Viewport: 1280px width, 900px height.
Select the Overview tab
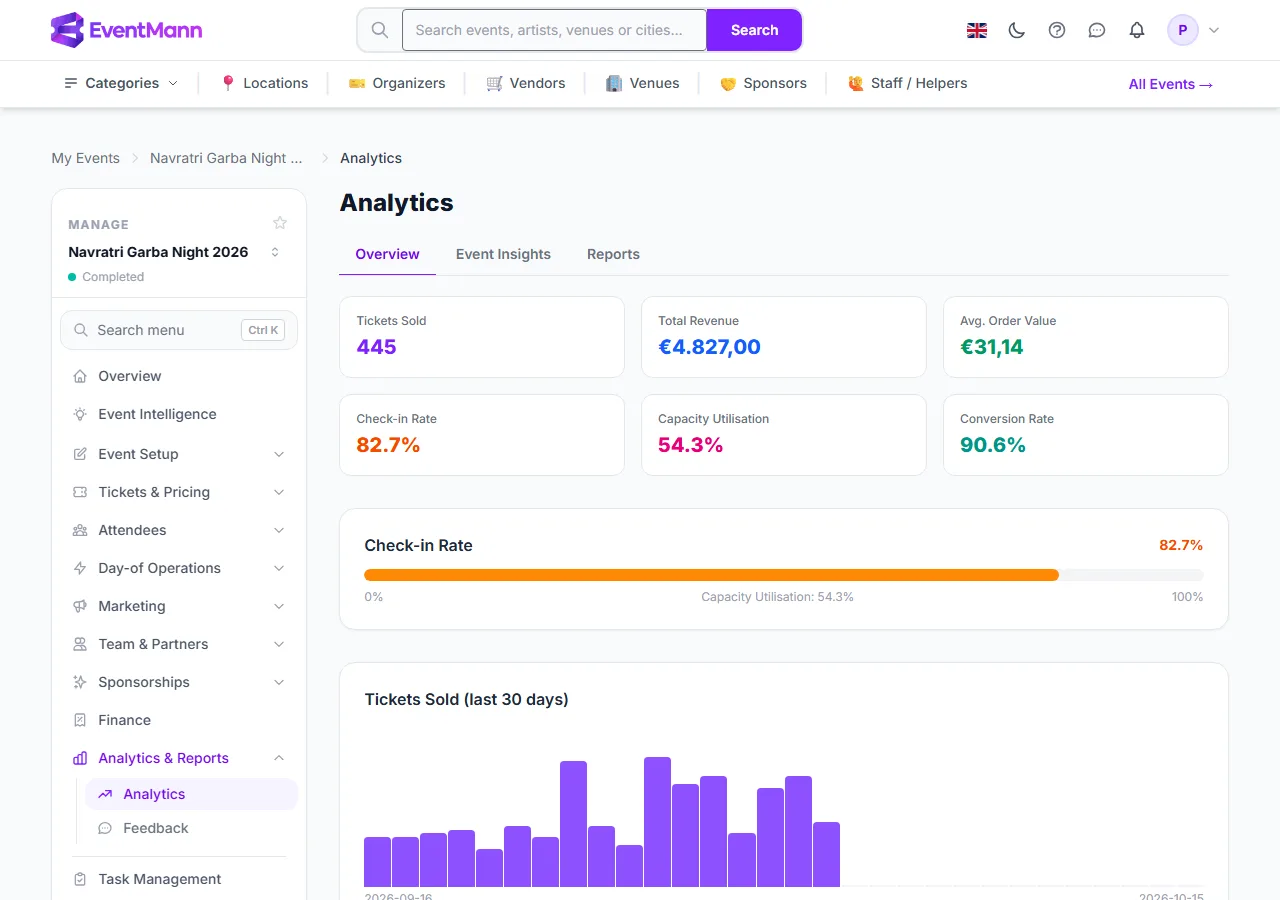[x=387, y=254]
